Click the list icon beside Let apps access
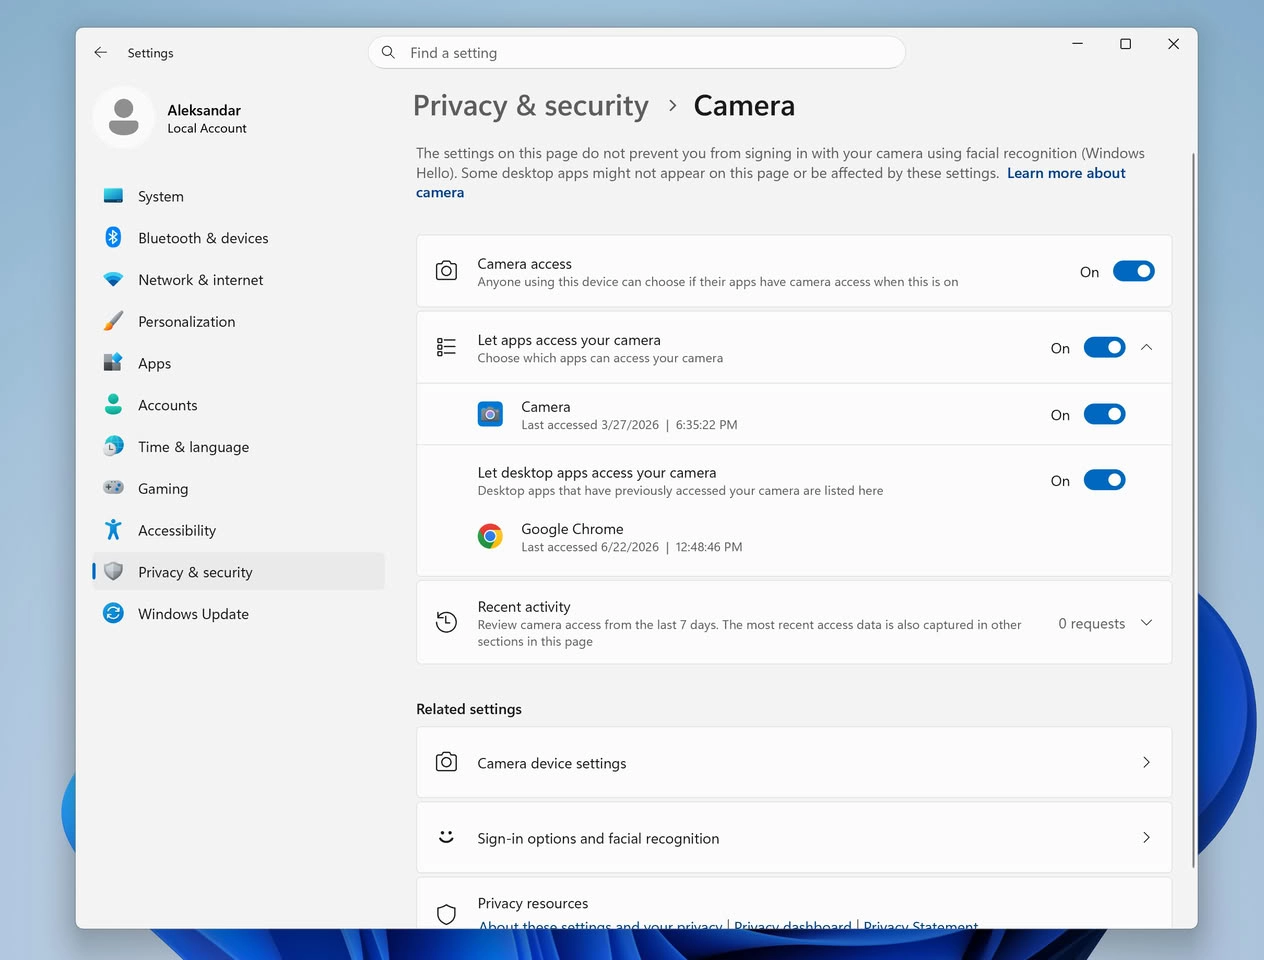The width and height of the screenshot is (1264, 960). 447,347
